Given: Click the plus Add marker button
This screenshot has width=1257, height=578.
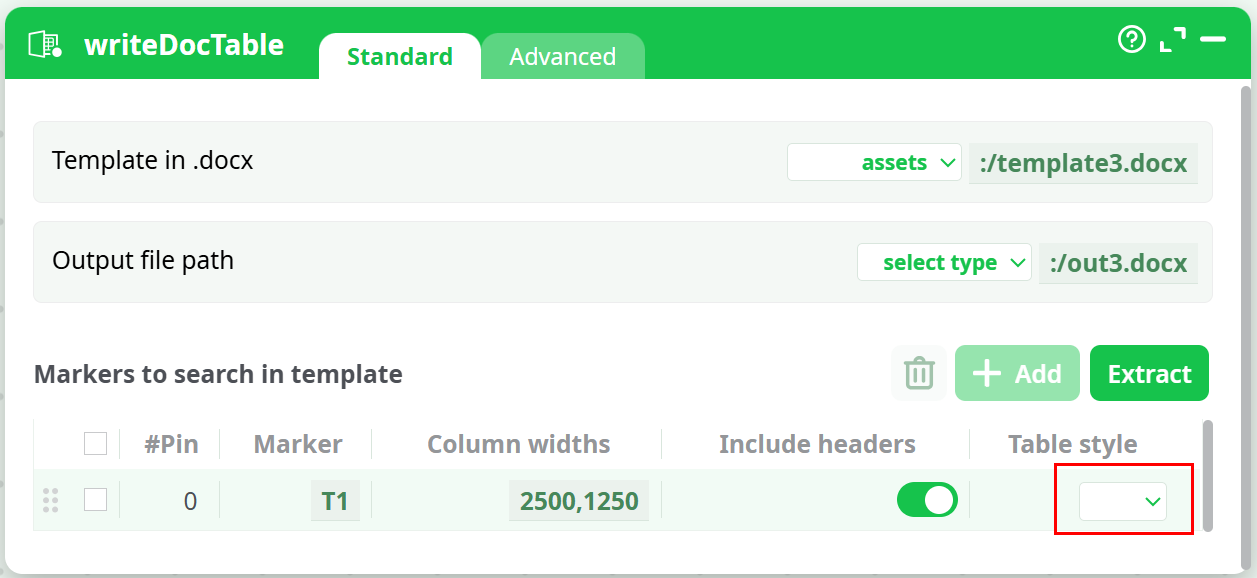Looking at the screenshot, I should (x=1017, y=374).
